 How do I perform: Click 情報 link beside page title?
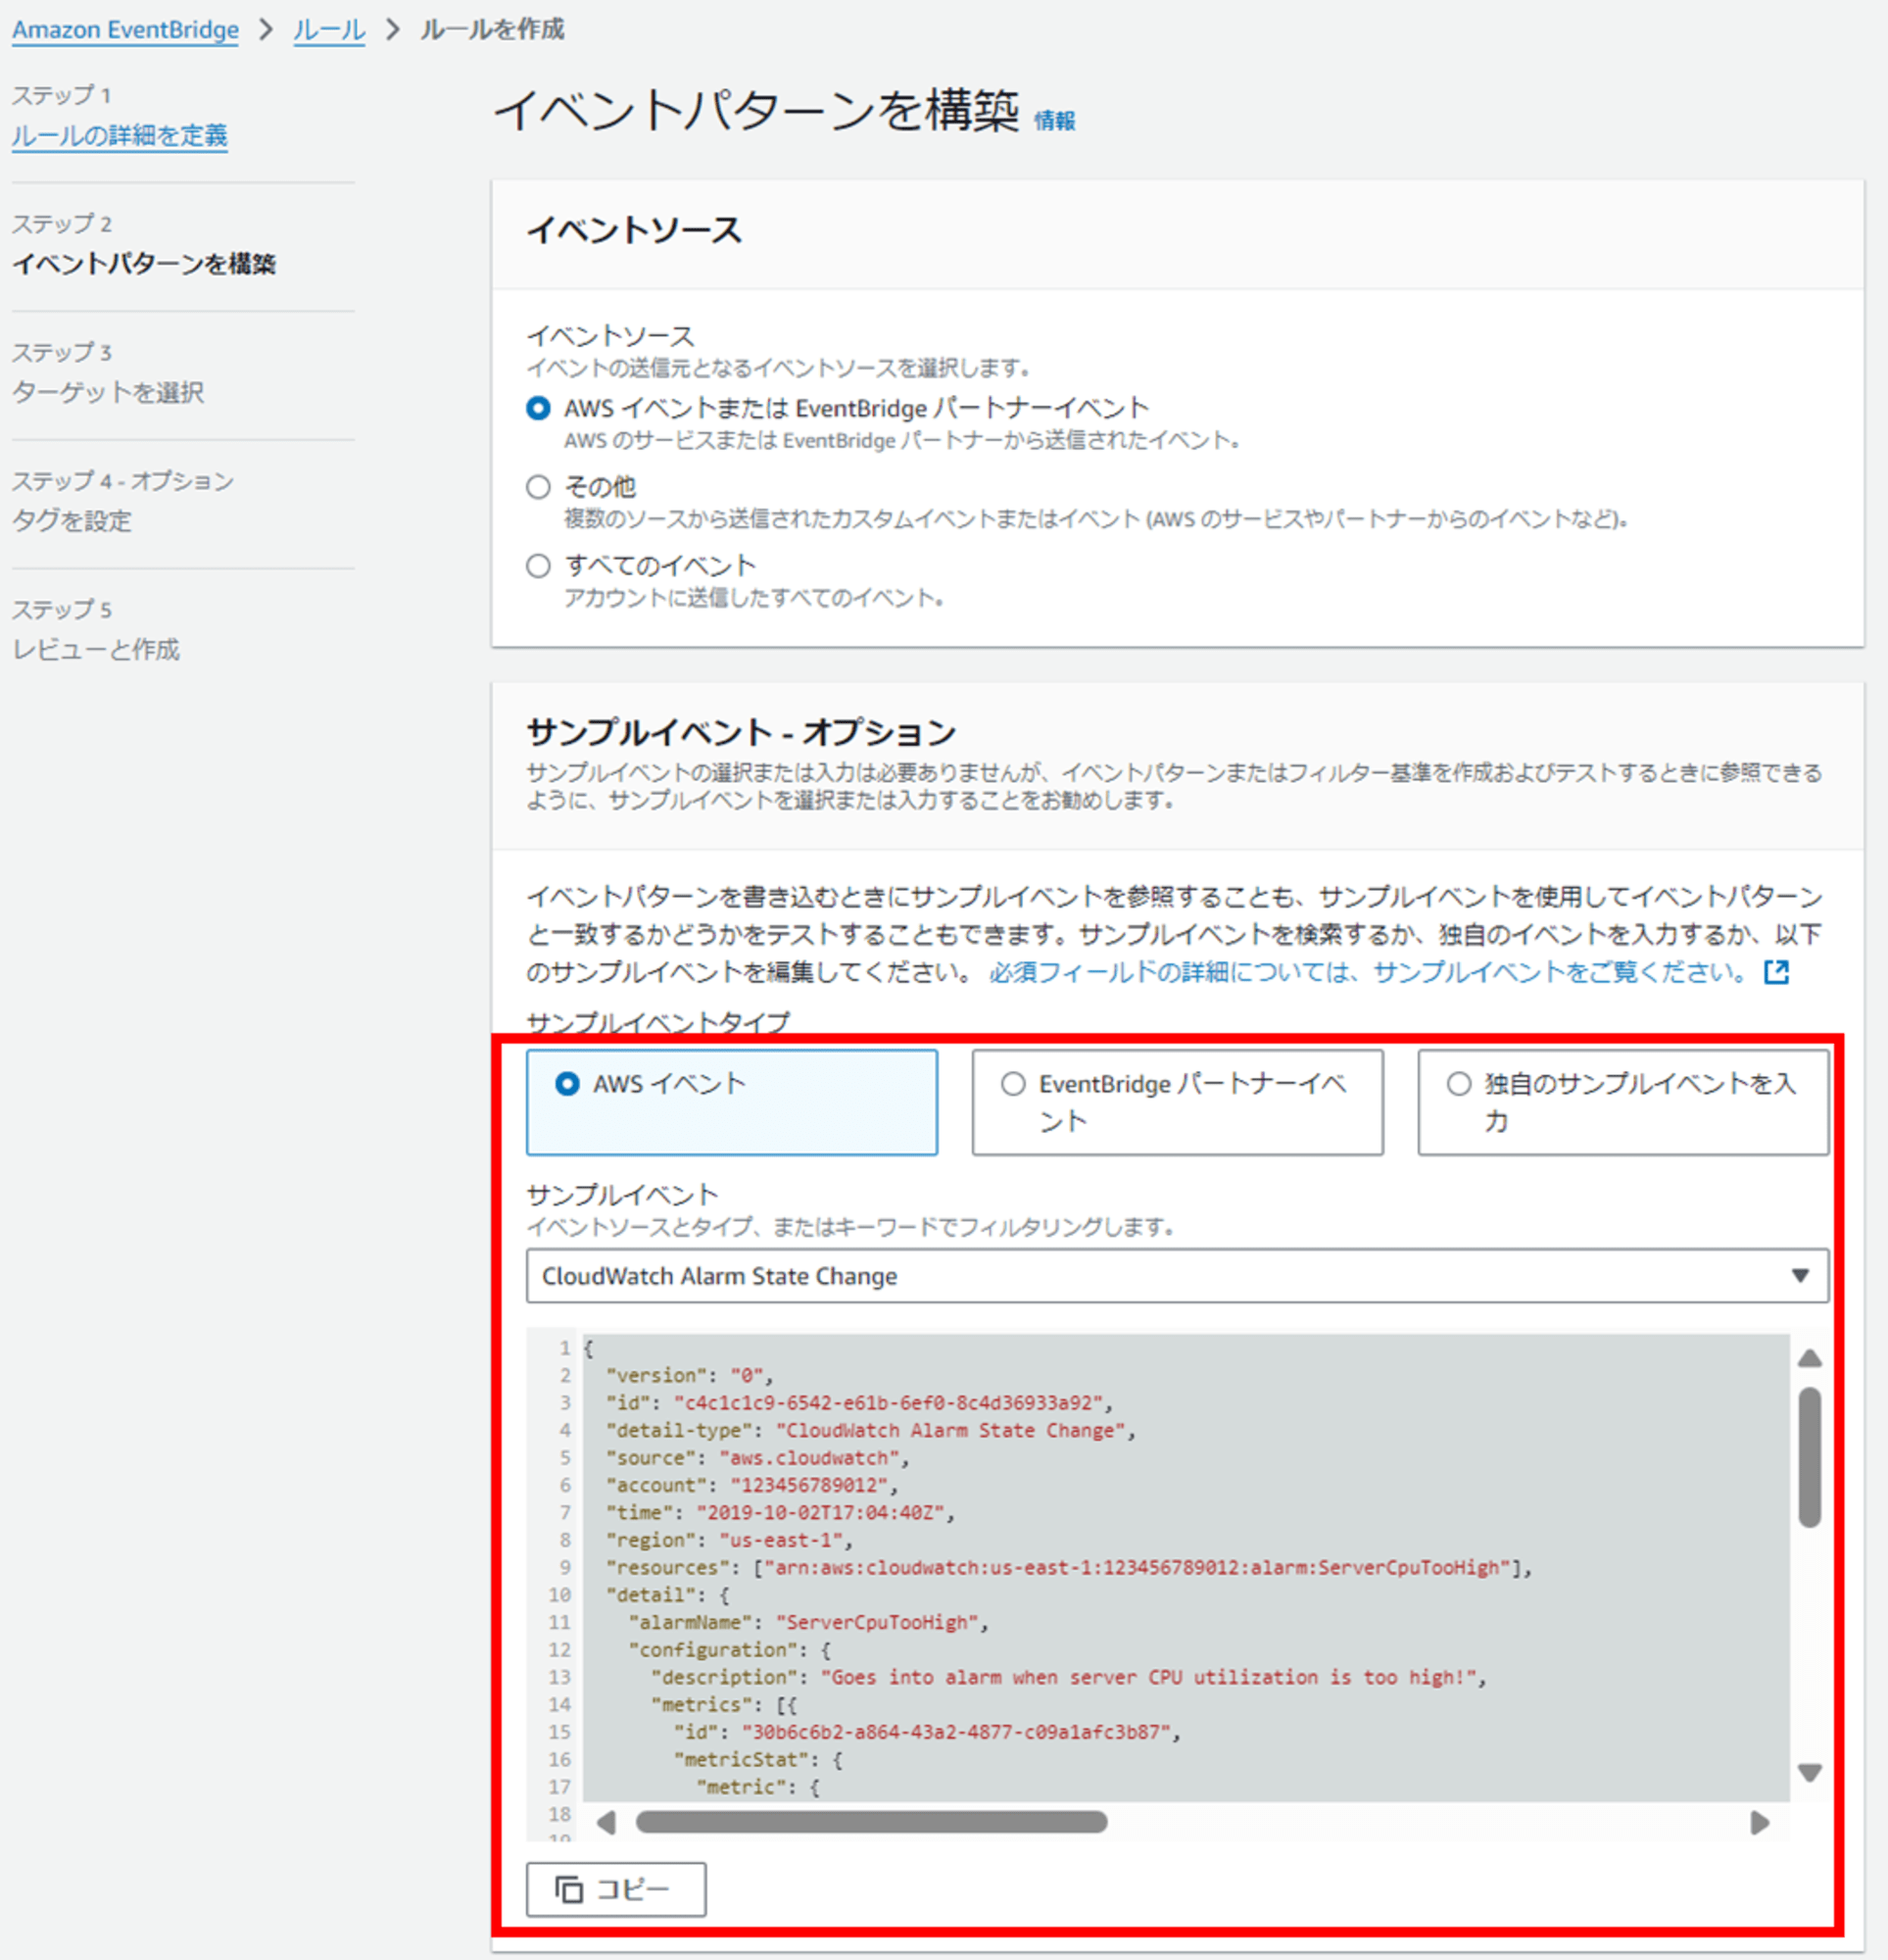click(1054, 121)
